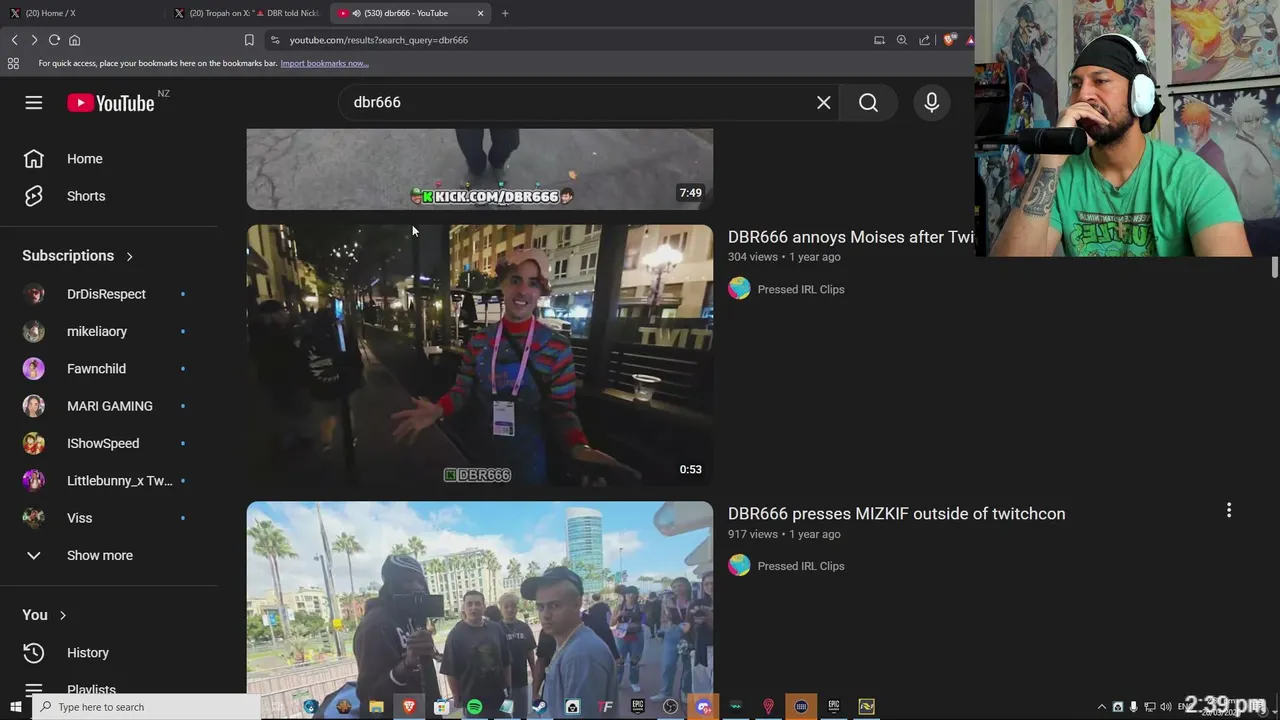Image resolution: width=1280 pixels, height=720 pixels.
Task: Play the 0:53 Moises video thumbnail
Action: [x=480, y=355]
